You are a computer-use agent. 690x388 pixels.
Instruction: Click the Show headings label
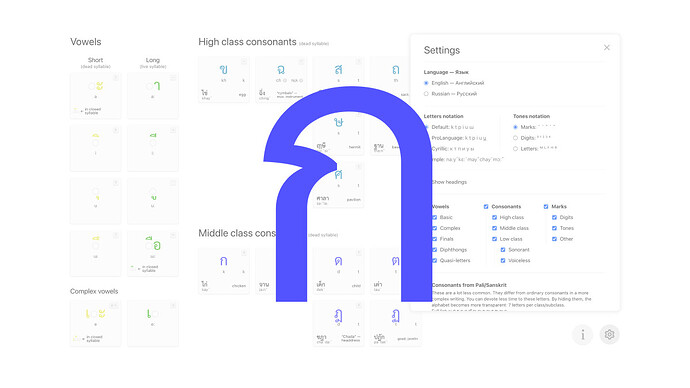click(449, 182)
